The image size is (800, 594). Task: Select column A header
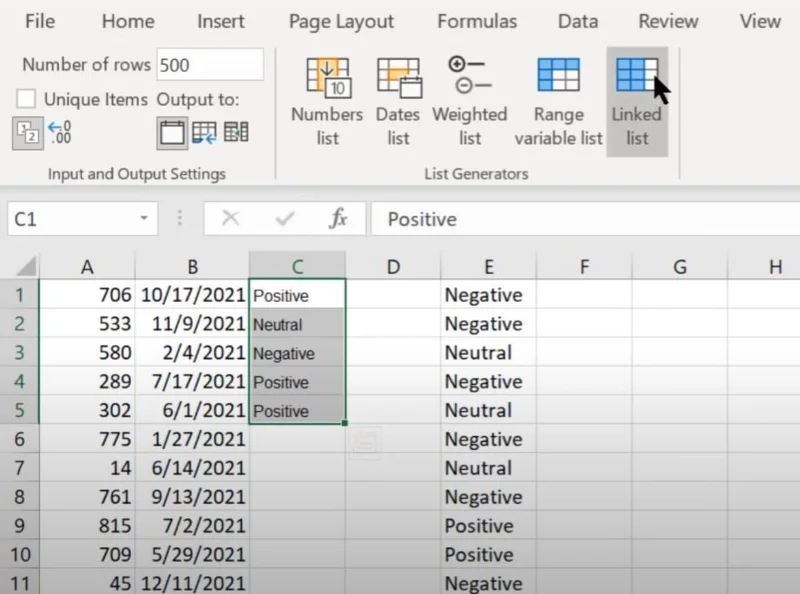[87, 266]
